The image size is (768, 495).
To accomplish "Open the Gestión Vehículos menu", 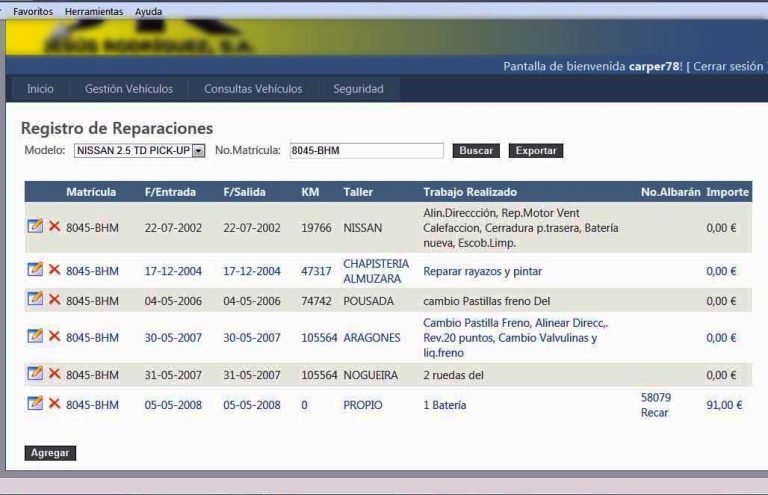I will (128, 89).
